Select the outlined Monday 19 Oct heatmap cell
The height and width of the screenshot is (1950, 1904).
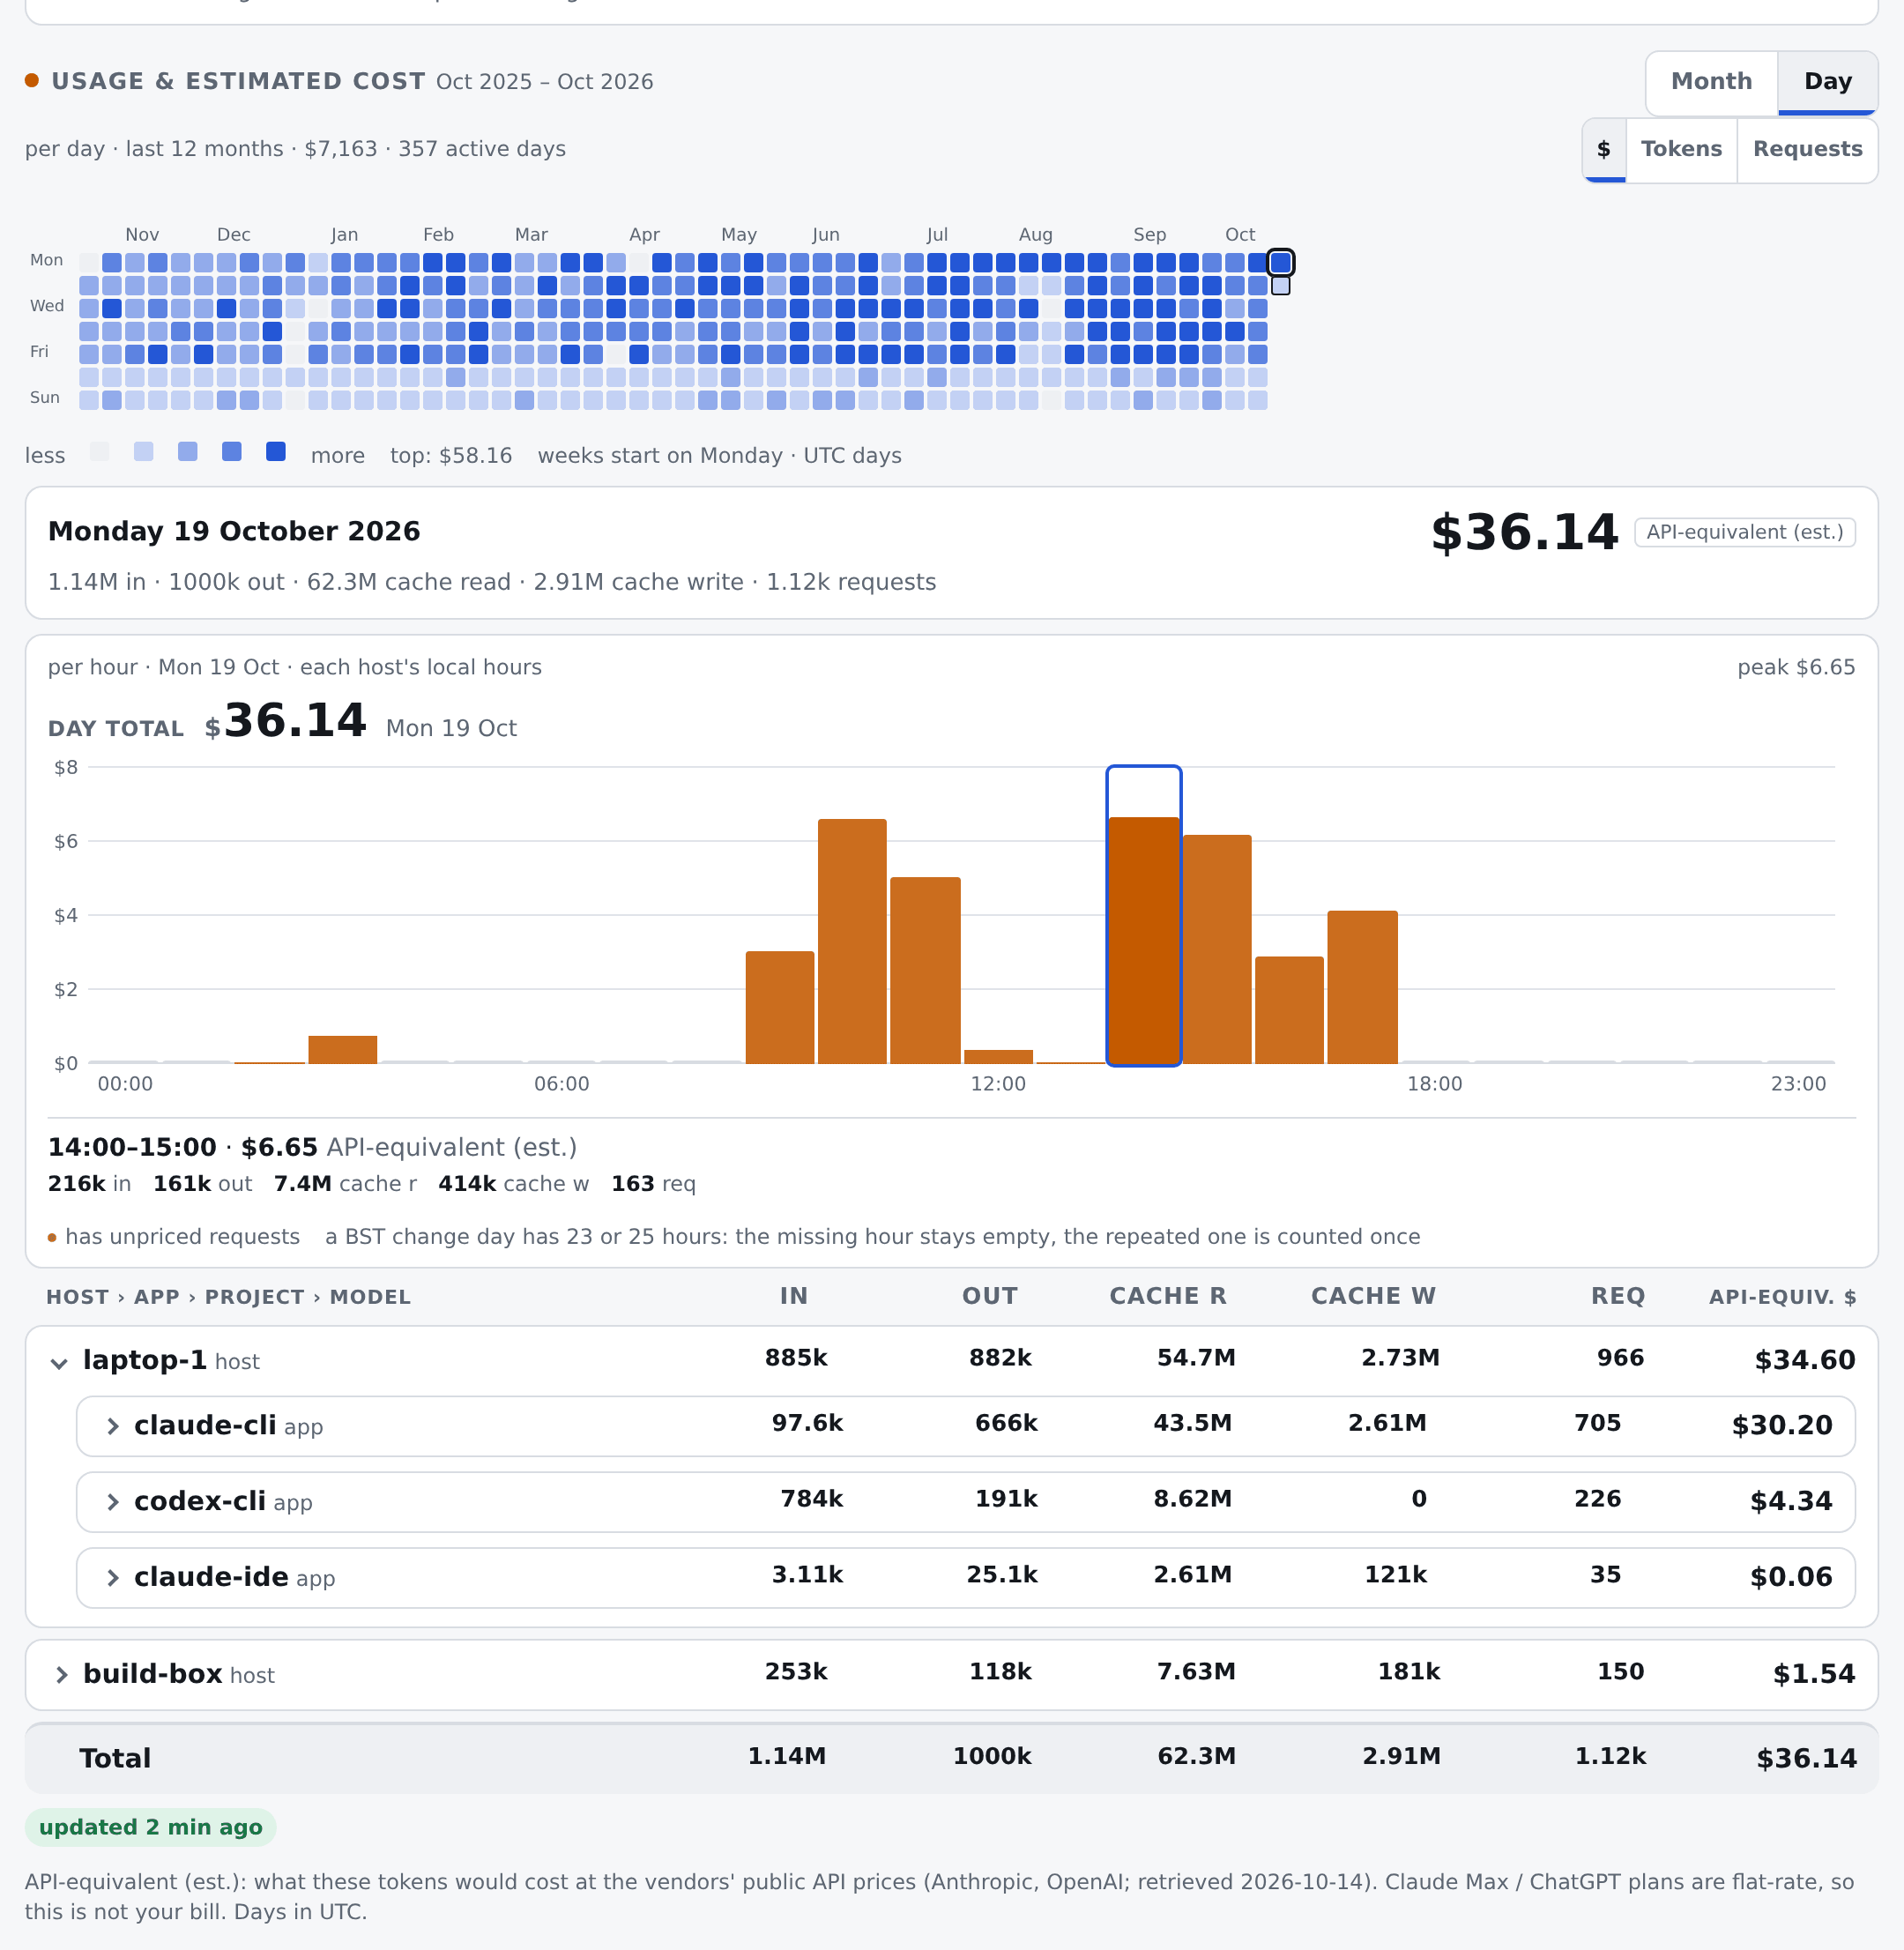coord(1280,263)
